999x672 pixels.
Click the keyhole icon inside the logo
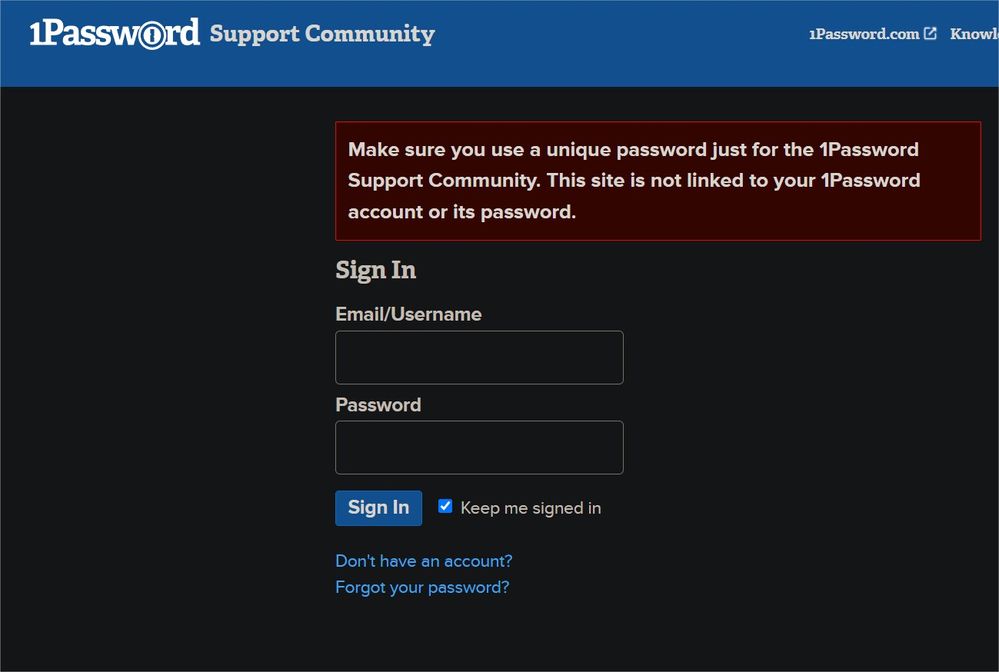pyautogui.click(x=151, y=36)
